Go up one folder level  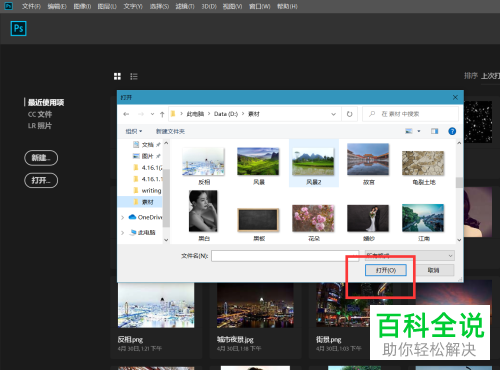pos(162,114)
